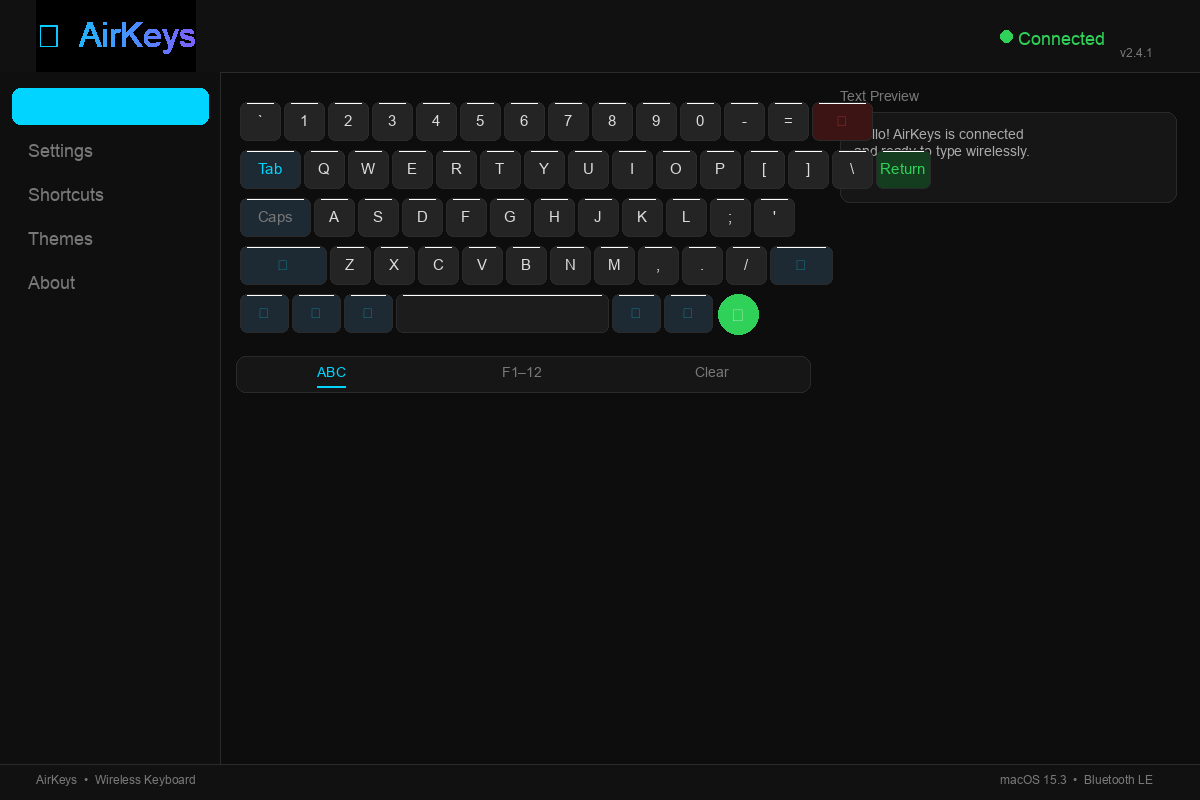Screen dimensions: 1200x800
Task: Tap the E key
Action: pyautogui.click(x=412, y=169)
